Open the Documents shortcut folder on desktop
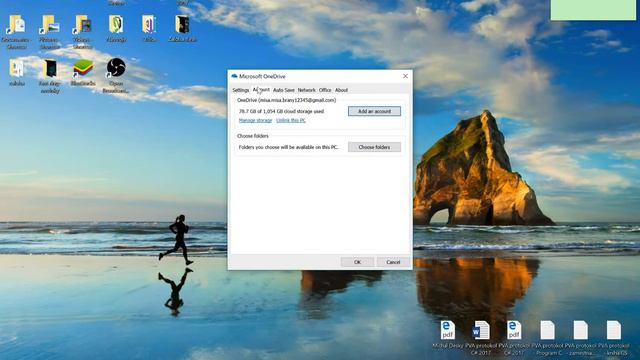640x360 pixels. (17, 32)
